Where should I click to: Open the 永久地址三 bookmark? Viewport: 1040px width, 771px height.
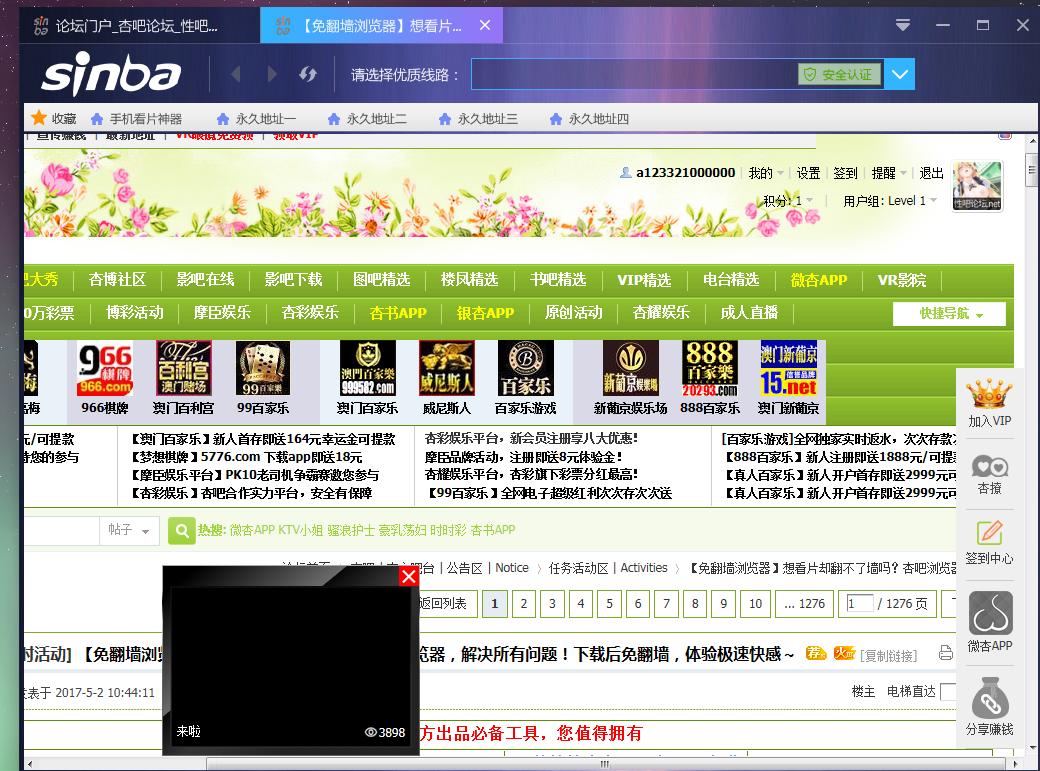(x=478, y=119)
